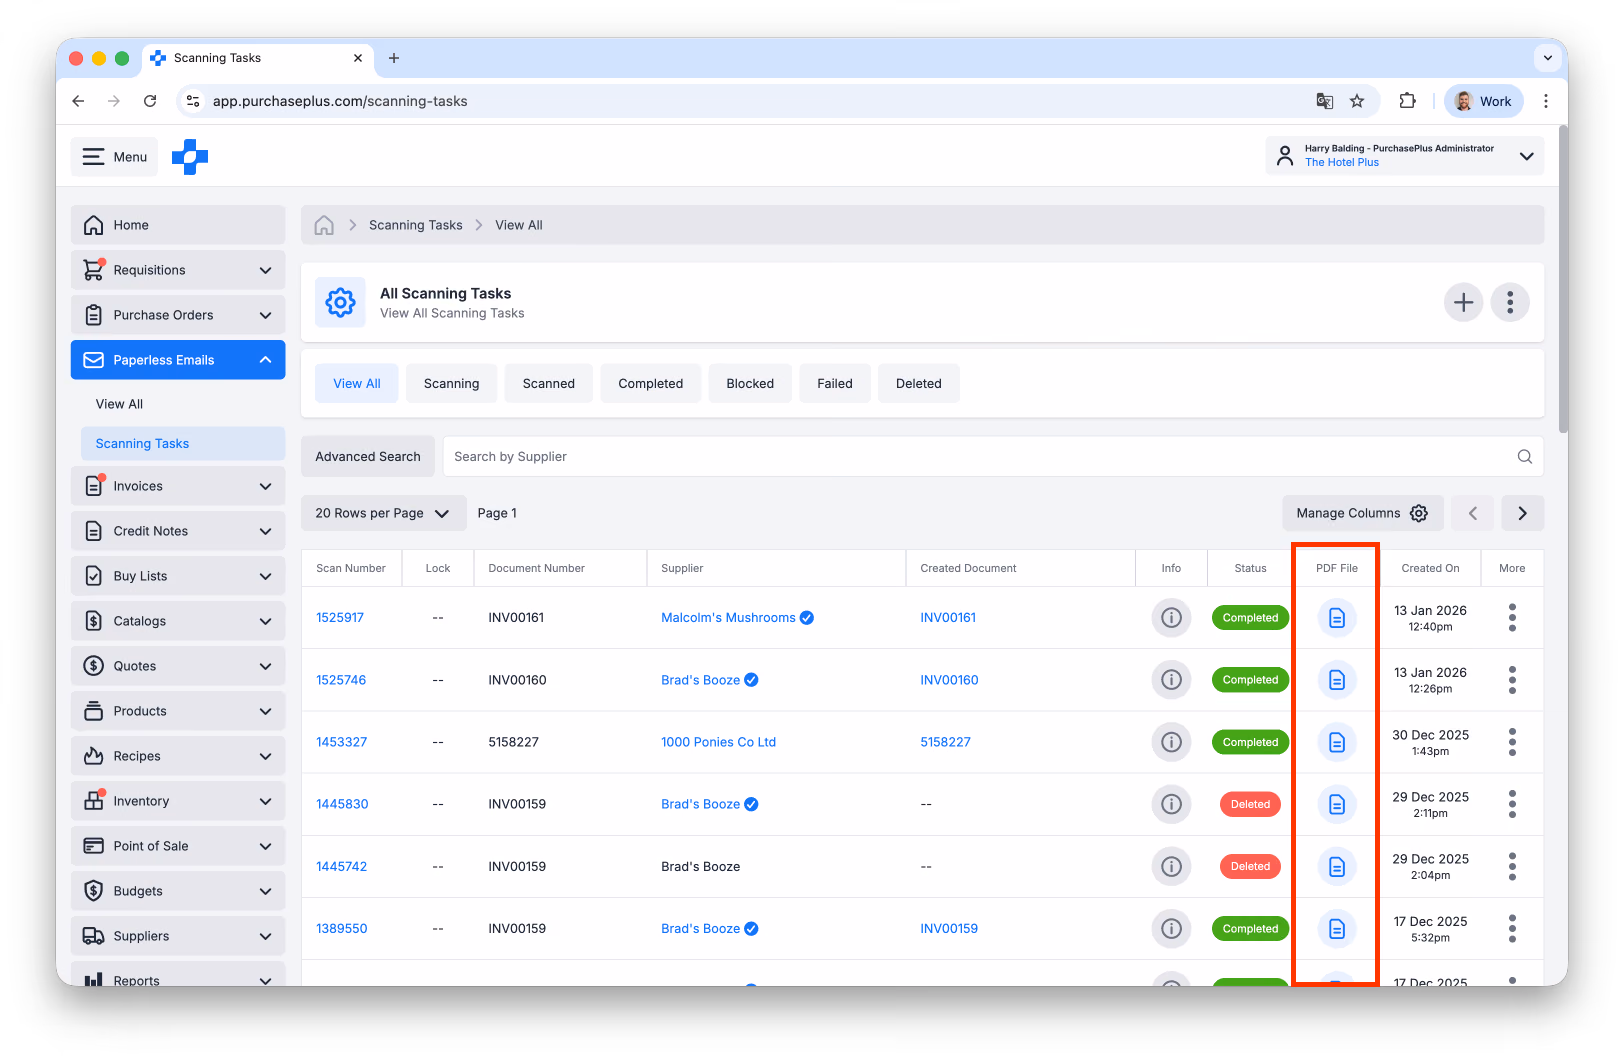This screenshot has width=1624, height=1060.
Task: Expand the Purchase Orders sidebar section
Action: point(178,315)
